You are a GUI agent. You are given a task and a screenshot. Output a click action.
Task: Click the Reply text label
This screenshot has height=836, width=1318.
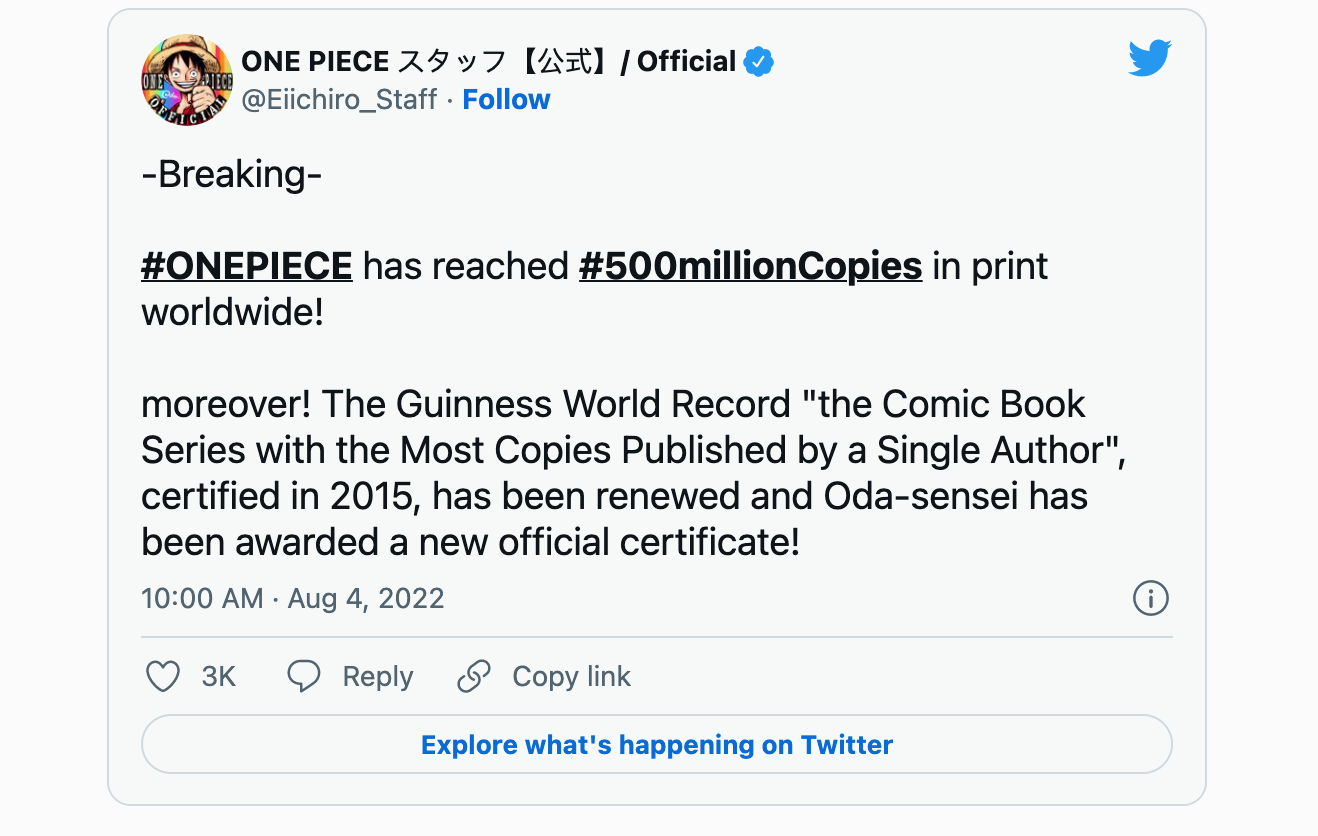coord(378,676)
